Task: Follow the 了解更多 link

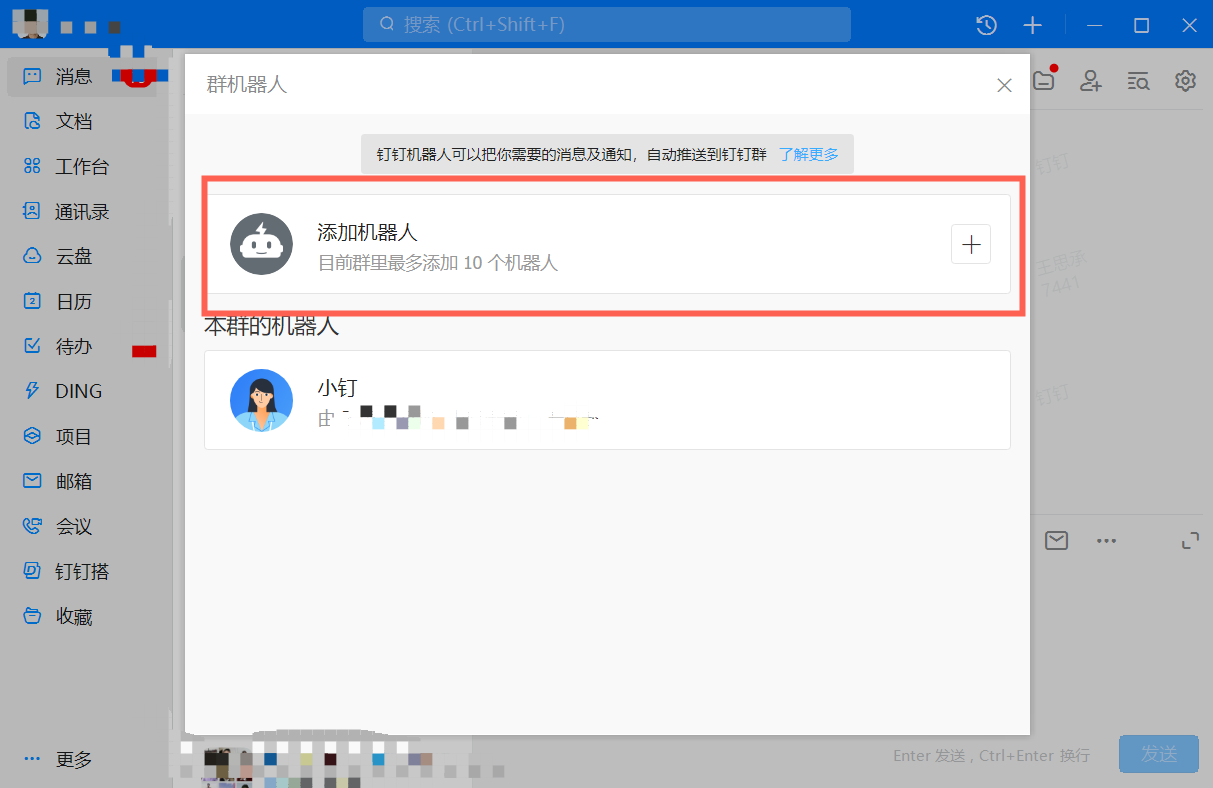Action: coord(809,155)
